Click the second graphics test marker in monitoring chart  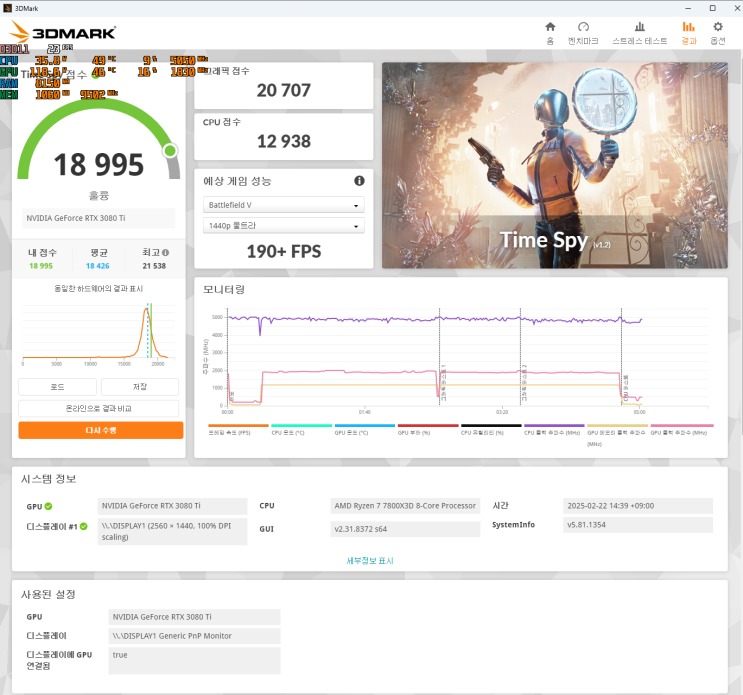521,358
